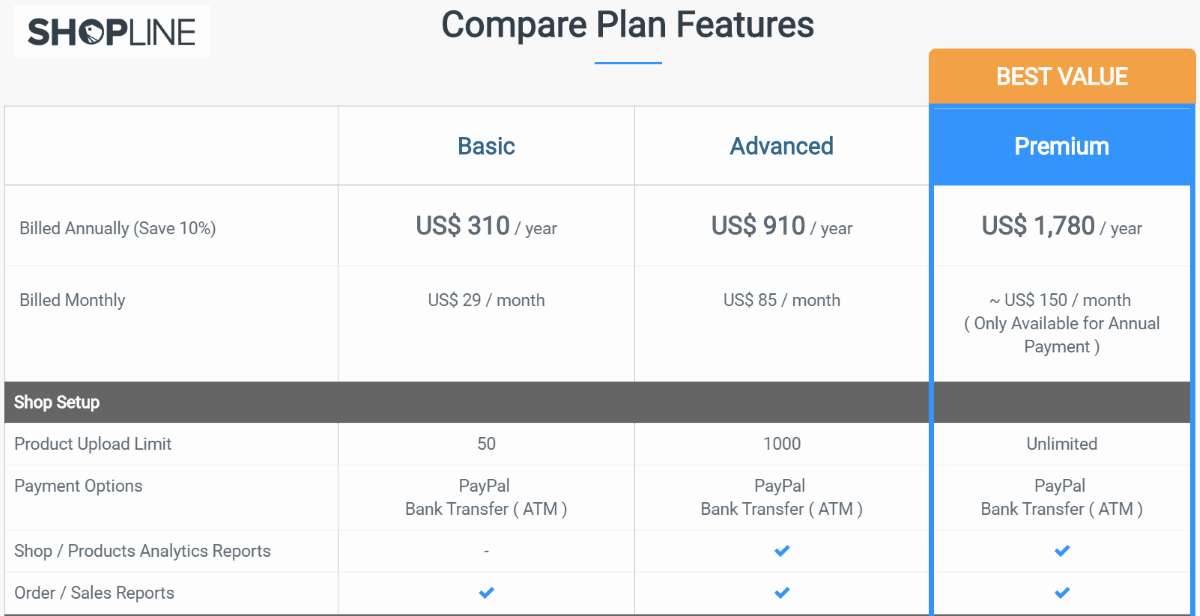Click the Billed Monthly row label
This screenshot has height=616, width=1200.
pos(72,300)
